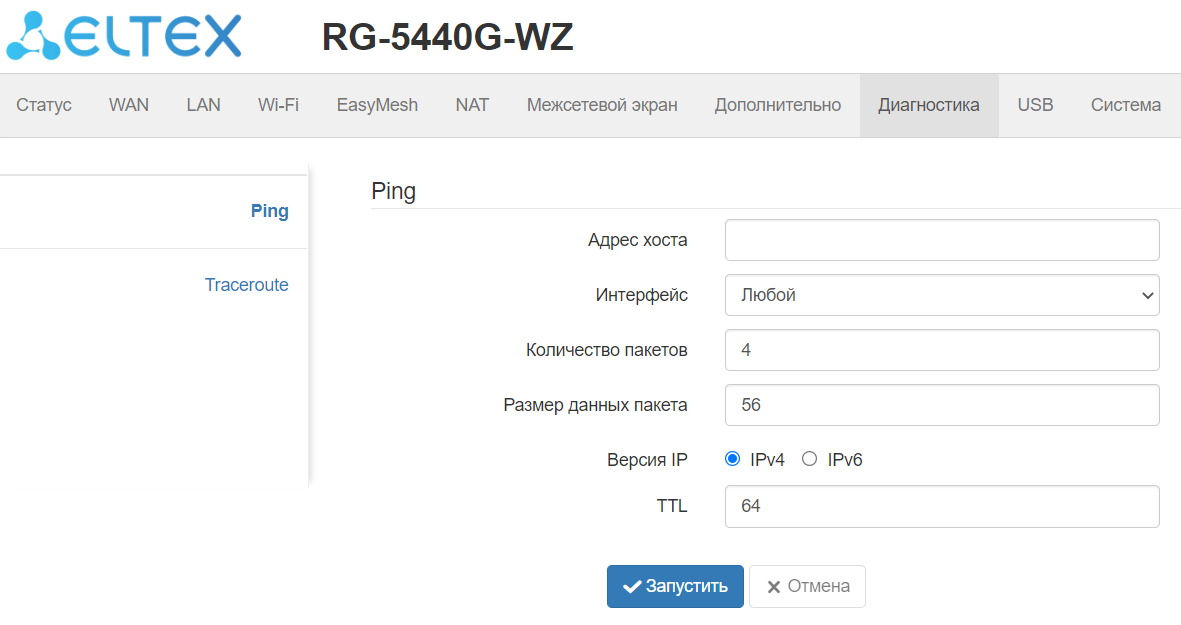Go to the Дополнительно tab
This screenshot has width=1181, height=625.
[778, 105]
